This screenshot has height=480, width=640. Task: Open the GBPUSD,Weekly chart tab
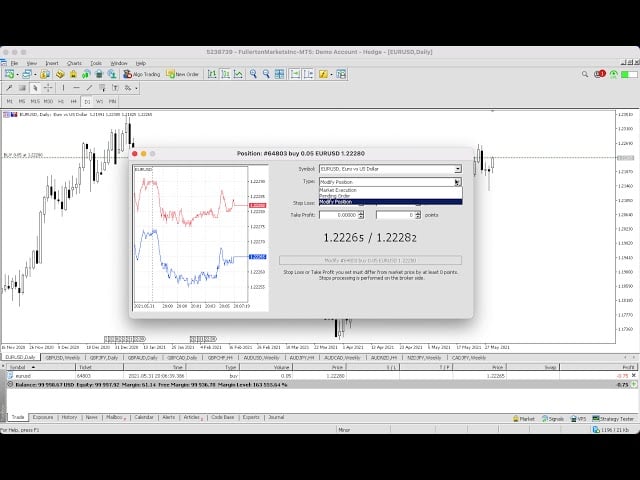pyautogui.click(x=62, y=358)
